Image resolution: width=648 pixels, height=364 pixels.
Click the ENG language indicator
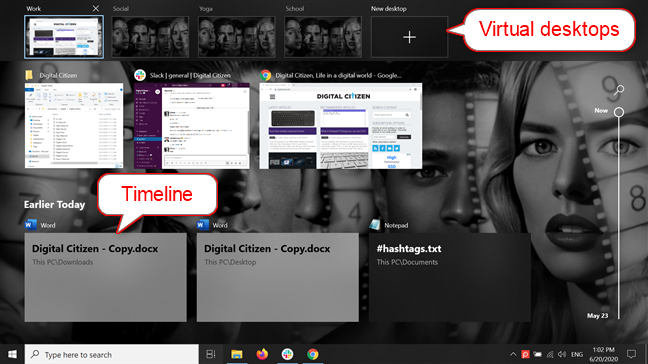point(577,354)
